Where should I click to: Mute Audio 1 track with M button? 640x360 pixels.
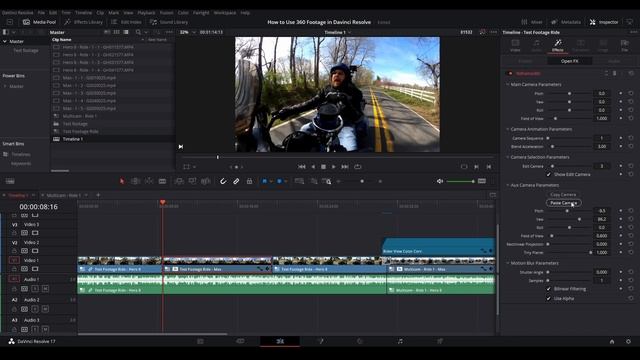point(45,289)
